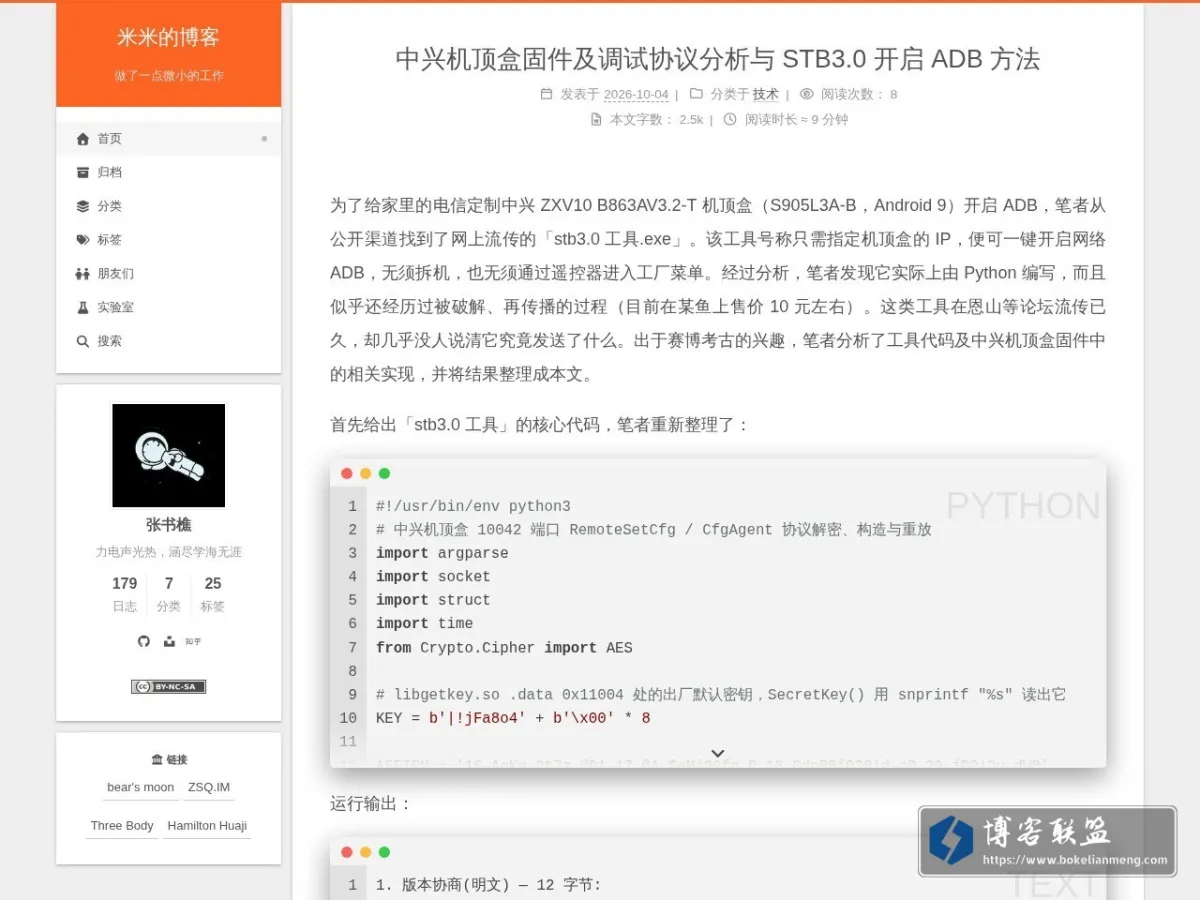Open the 博客联盟 banner link
The image size is (1200, 900).
1047,841
